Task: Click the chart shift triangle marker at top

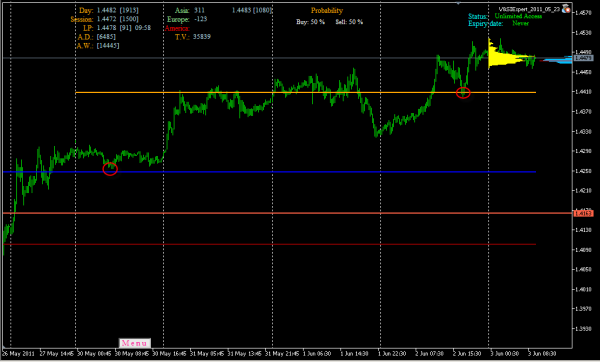Action: (x=458, y=3)
